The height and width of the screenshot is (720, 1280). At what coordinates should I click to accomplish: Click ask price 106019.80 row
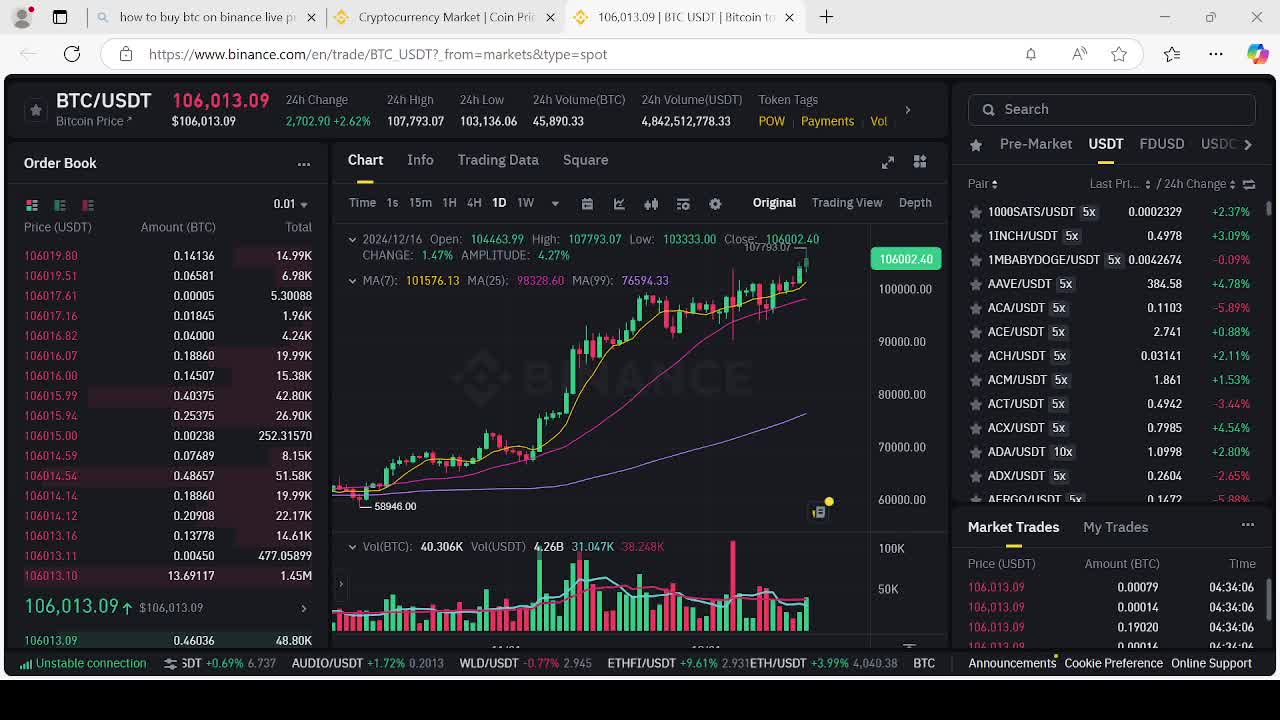point(168,256)
